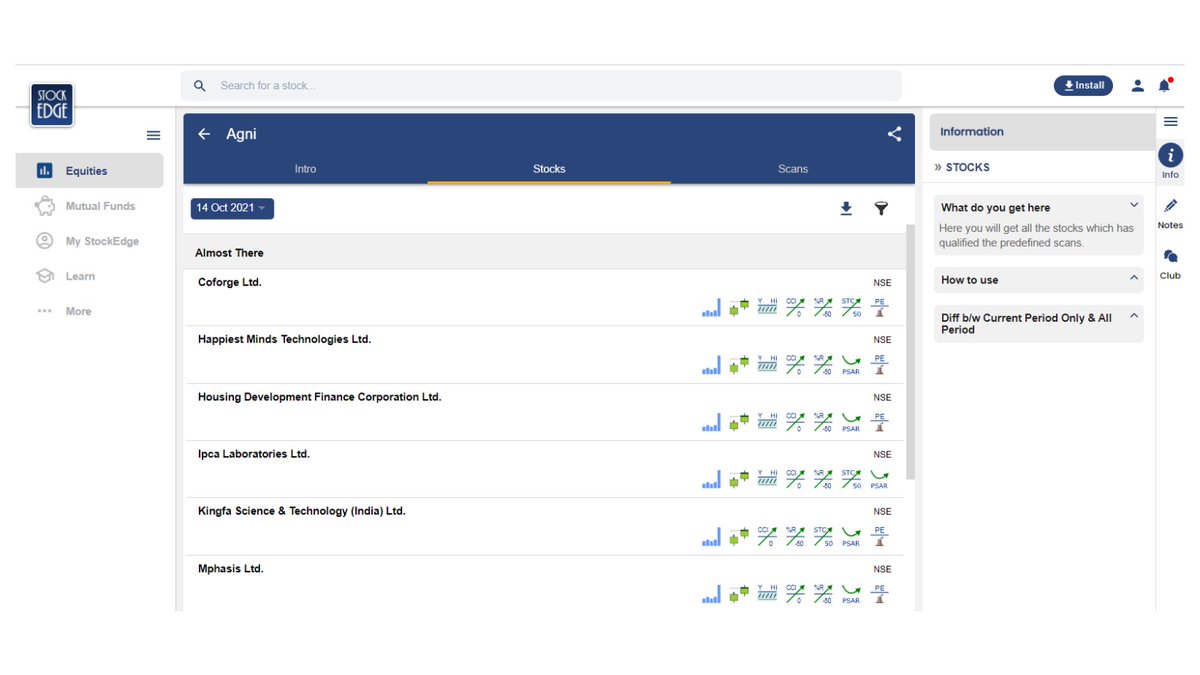Click Coforge CCI scan icon
This screenshot has height=675, width=1200.
pyautogui.click(x=795, y=308)
